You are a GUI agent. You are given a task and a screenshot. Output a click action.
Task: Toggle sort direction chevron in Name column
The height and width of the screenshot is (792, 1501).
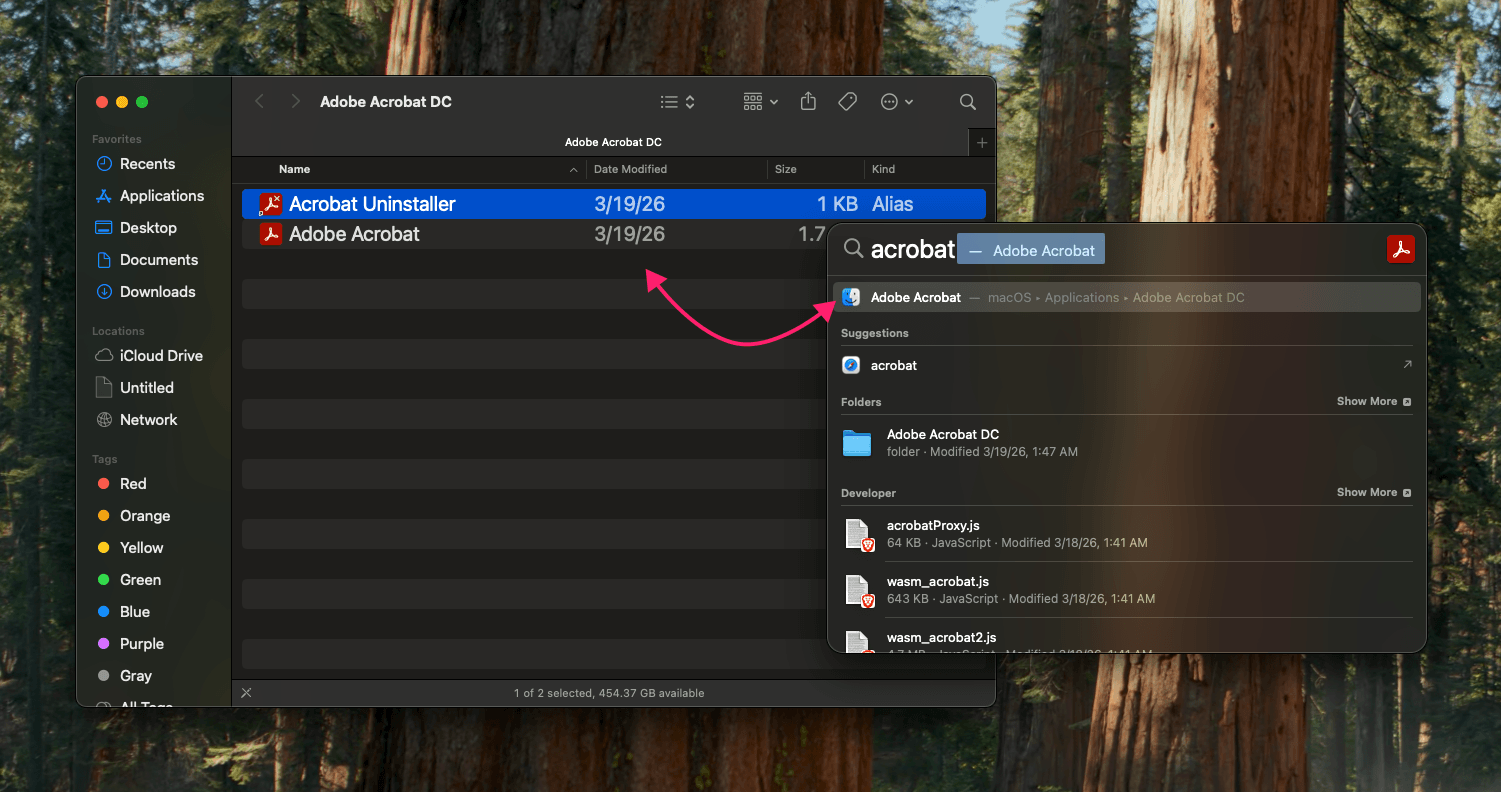(x=573, y=170)
